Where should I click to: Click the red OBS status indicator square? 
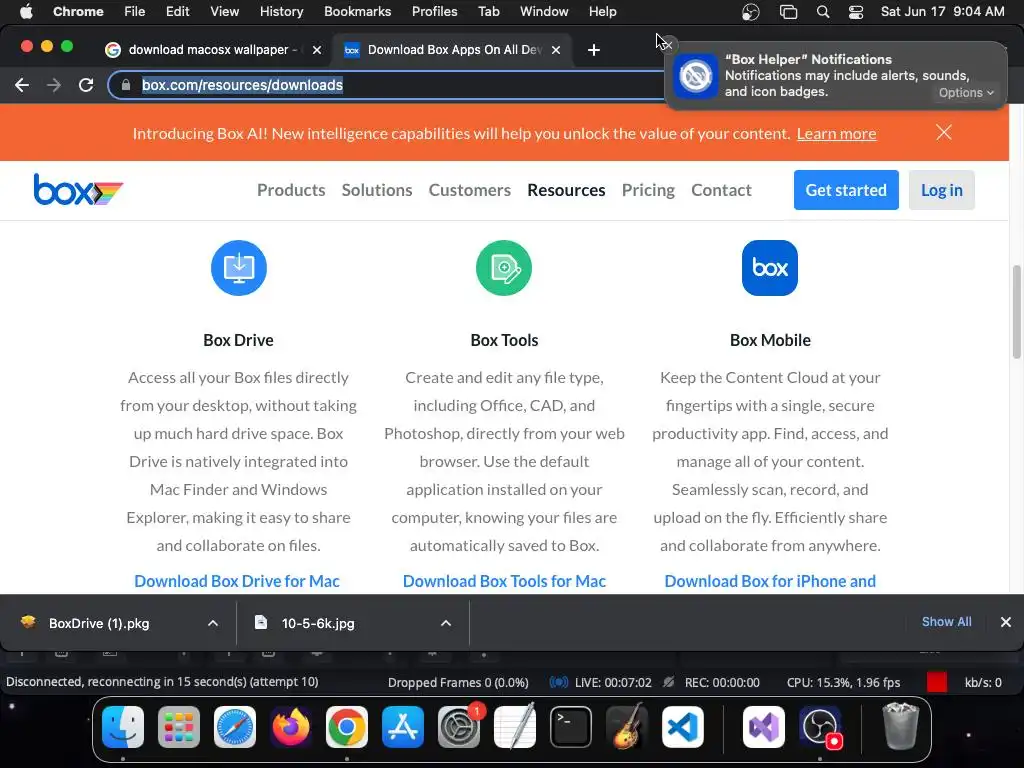point(936,682)
